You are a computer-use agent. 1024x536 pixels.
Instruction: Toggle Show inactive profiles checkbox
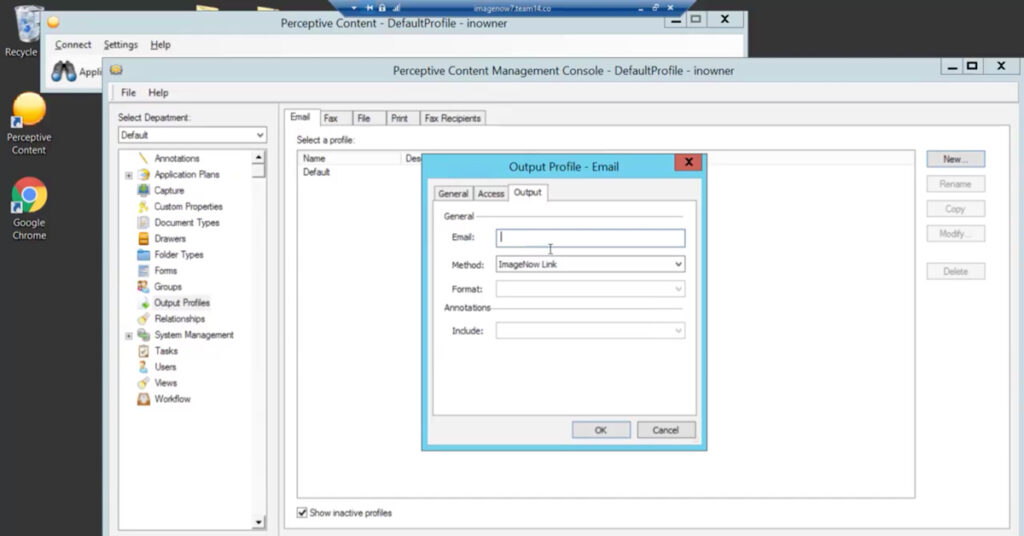tap(302, 513)
